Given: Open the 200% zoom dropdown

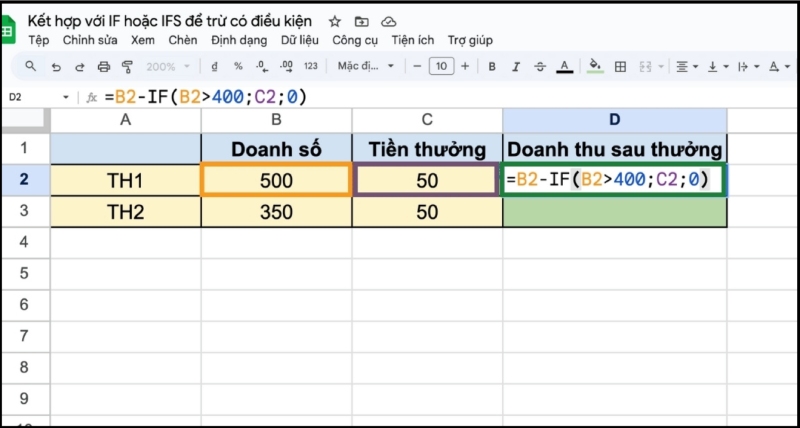Looking at the screenshot, I should tap(168, 66).
